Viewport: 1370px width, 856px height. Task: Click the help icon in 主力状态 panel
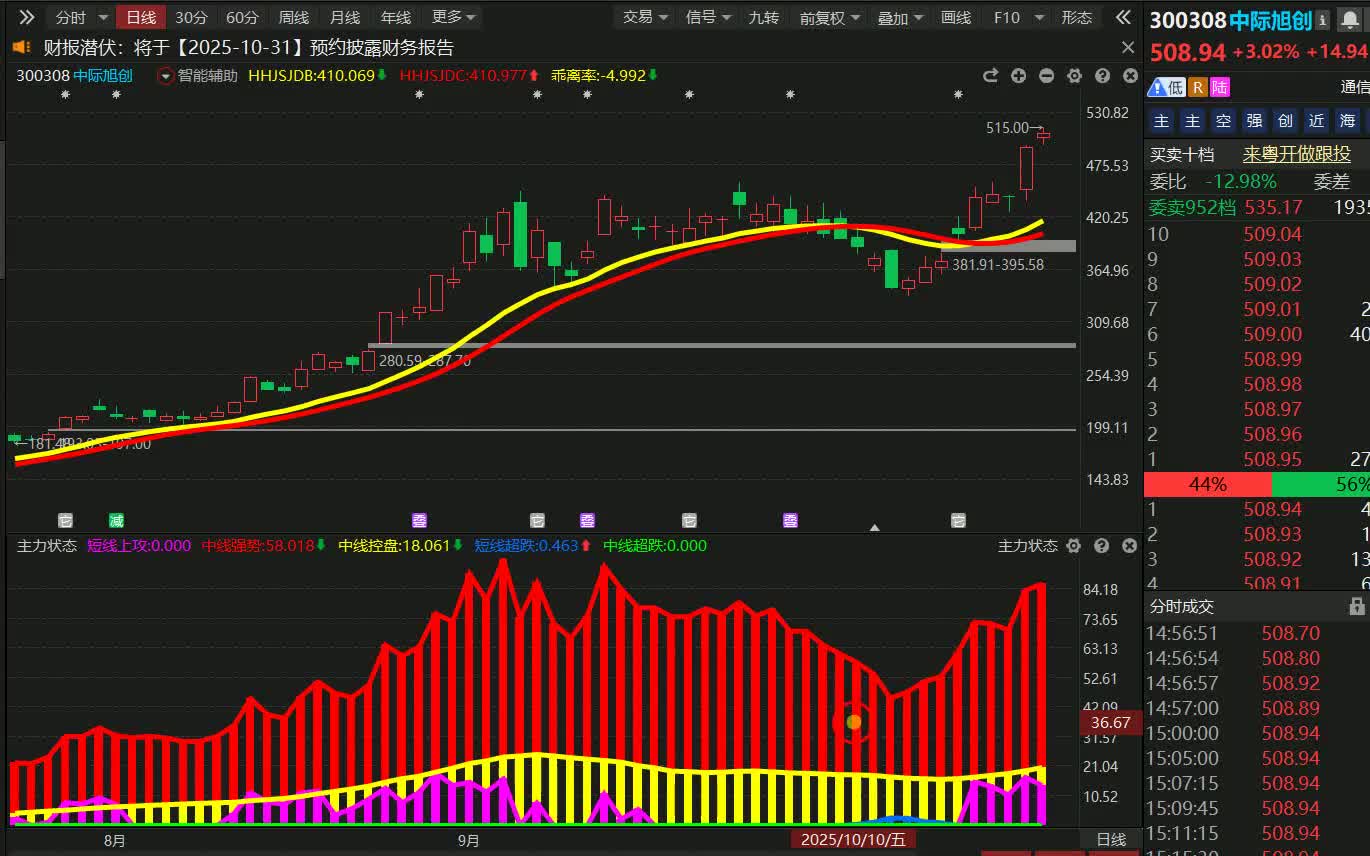click(1102, 546)
